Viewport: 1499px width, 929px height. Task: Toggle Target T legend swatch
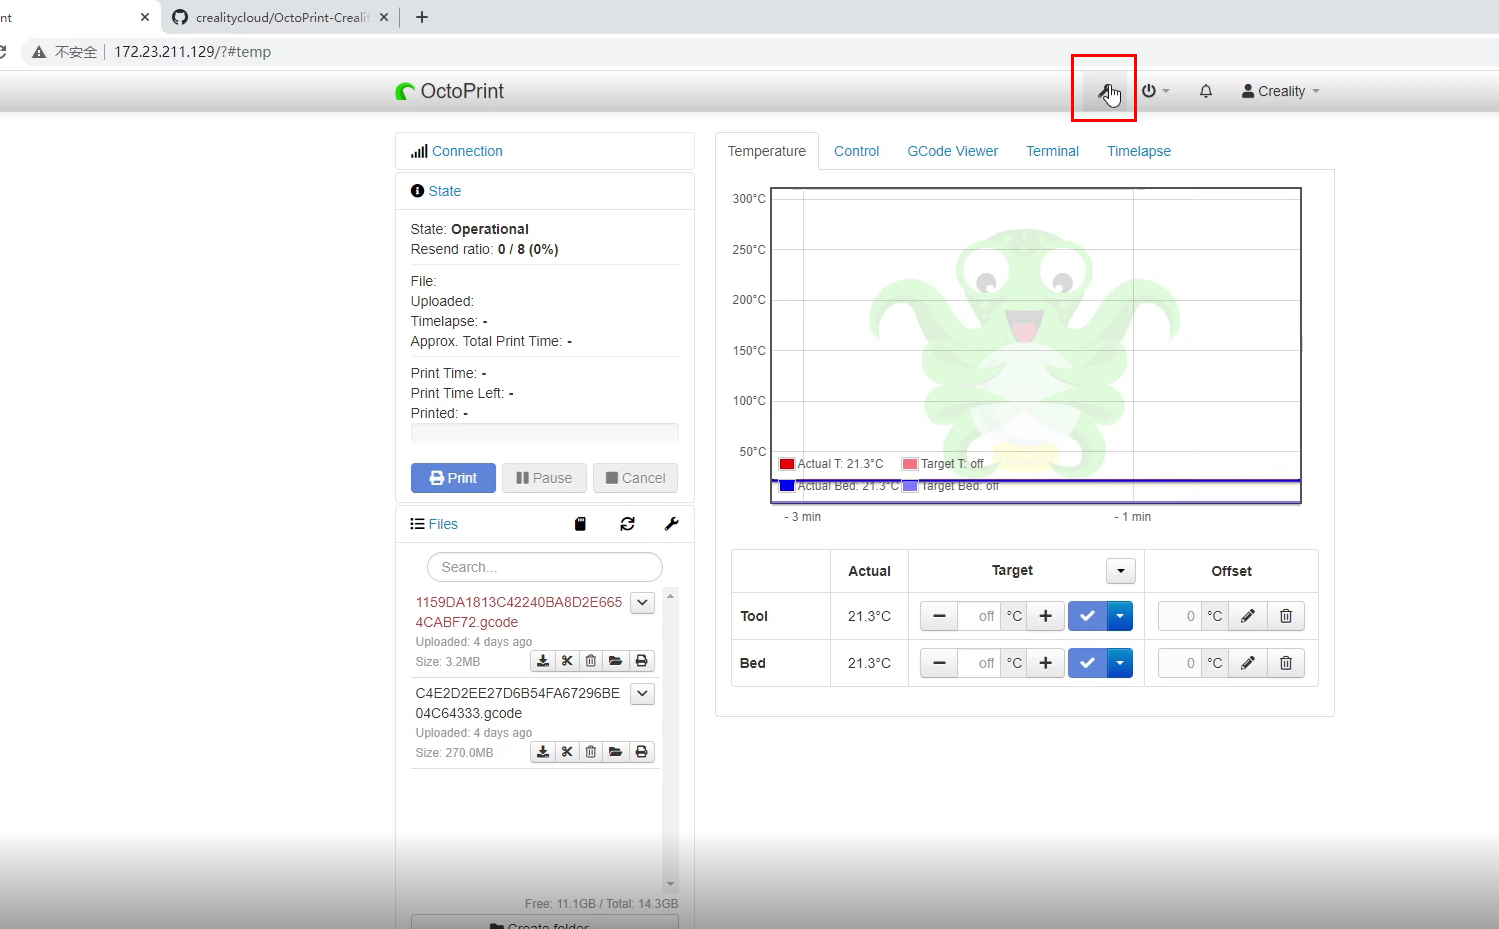point(910,464)
